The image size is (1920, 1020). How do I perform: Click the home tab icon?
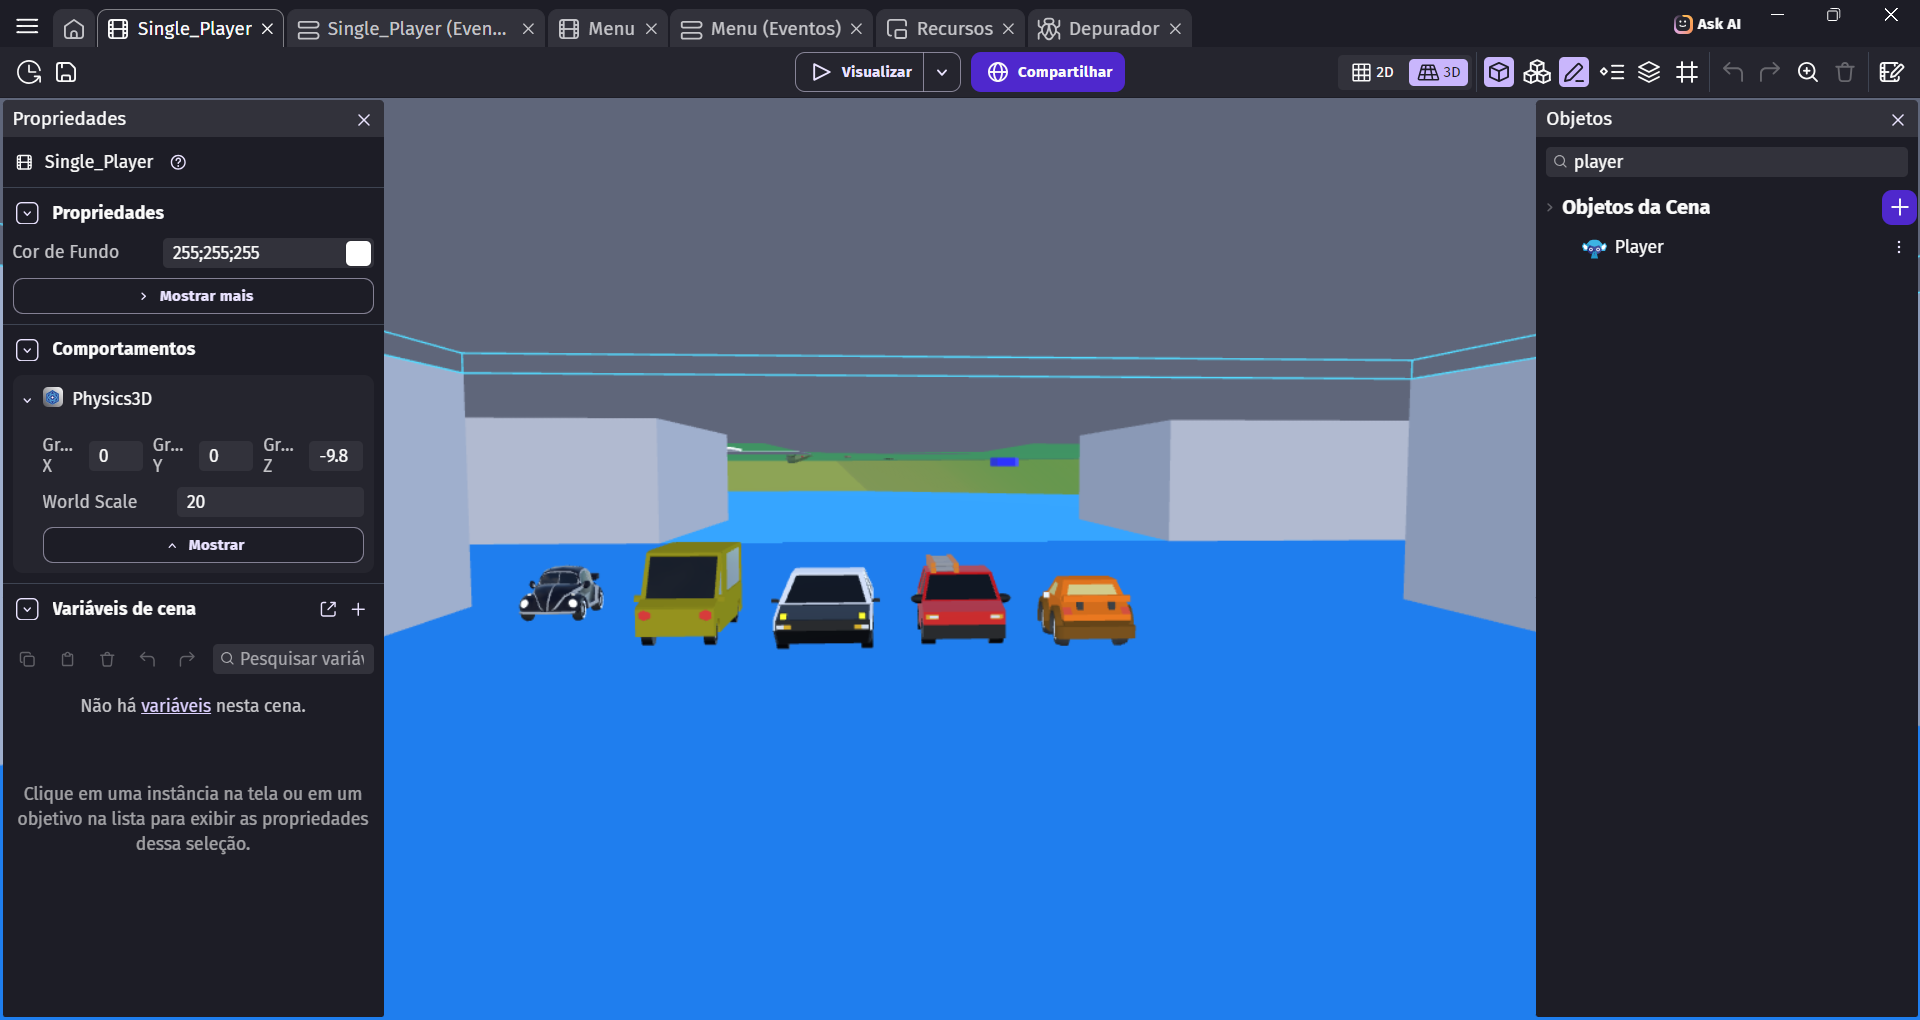click(74, 29)
